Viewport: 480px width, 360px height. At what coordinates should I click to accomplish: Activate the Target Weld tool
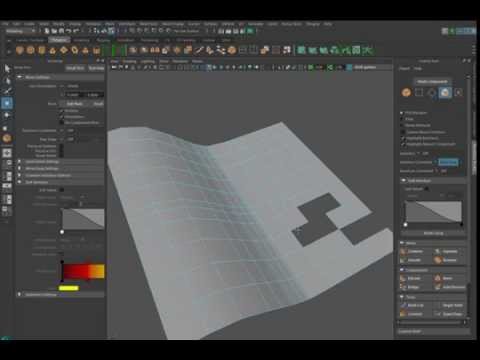pyautogui.click(x=449, y=305)
